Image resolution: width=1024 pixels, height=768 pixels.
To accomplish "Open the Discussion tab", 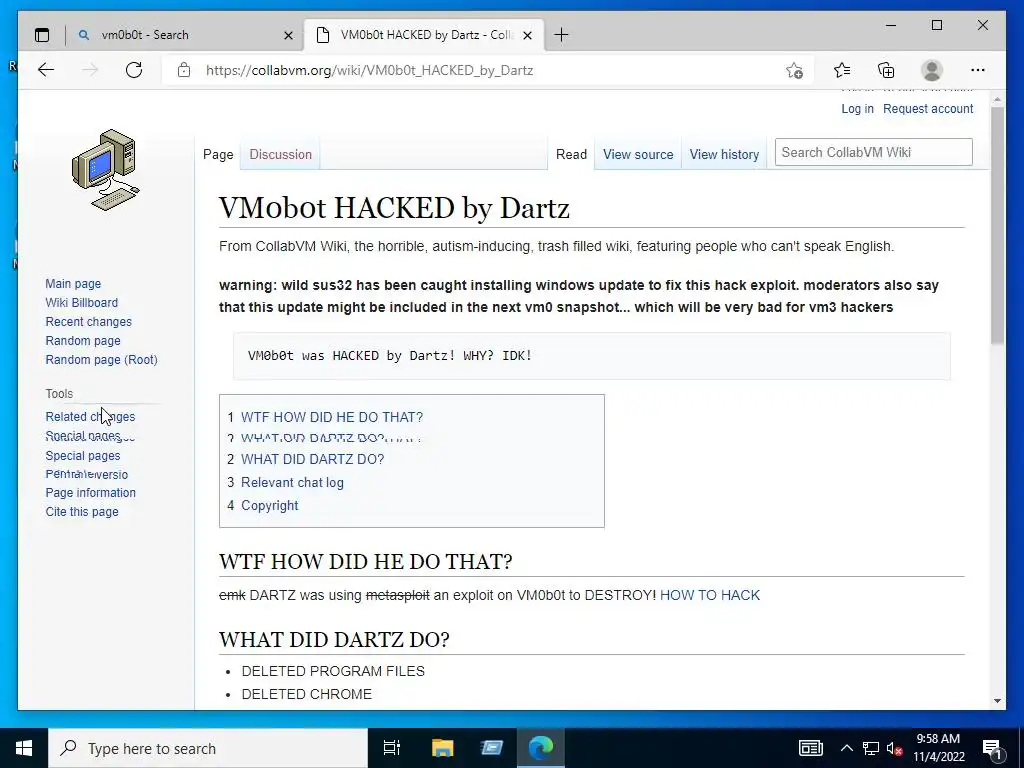I will pos(280,155).
